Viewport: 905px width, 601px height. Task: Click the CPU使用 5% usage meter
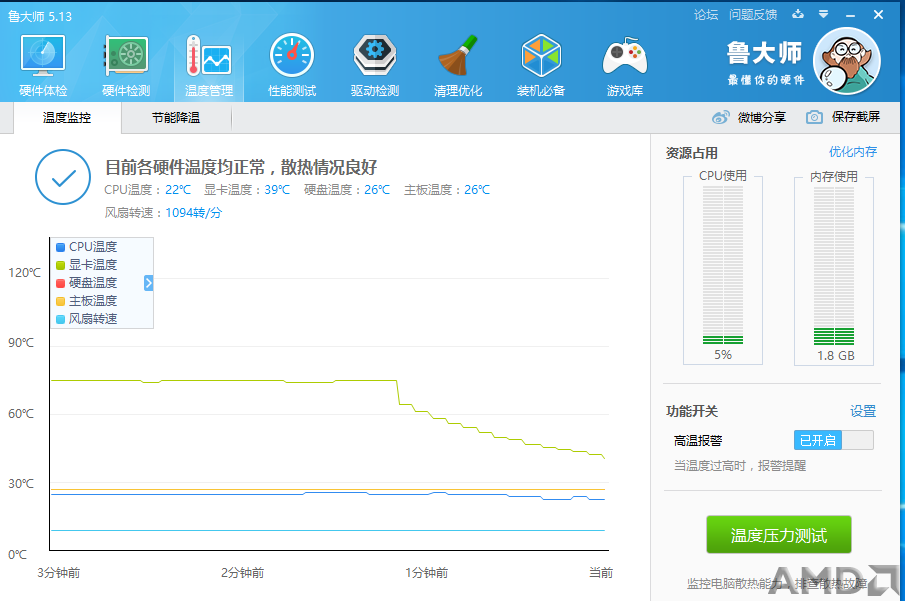723,267
